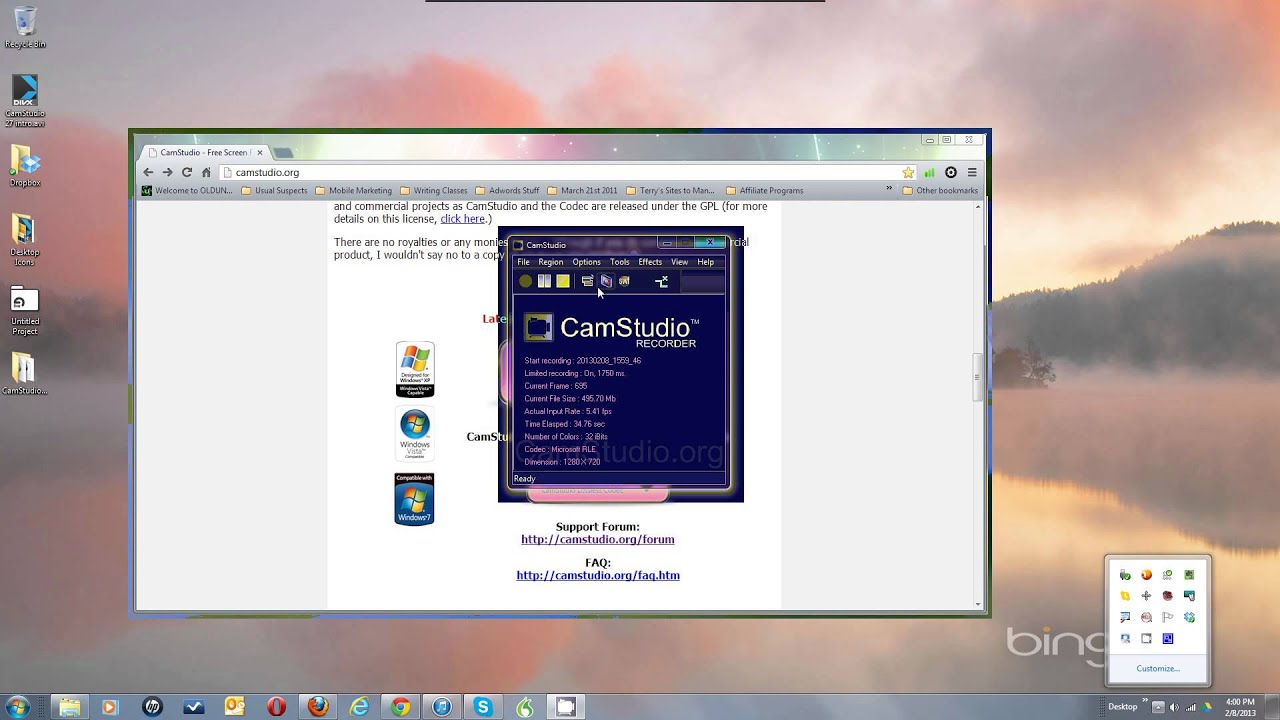This screenshot has width=1280, height=720.
Task: Close the CamStudio - Free Screen tab
Action: pos(260,152)
